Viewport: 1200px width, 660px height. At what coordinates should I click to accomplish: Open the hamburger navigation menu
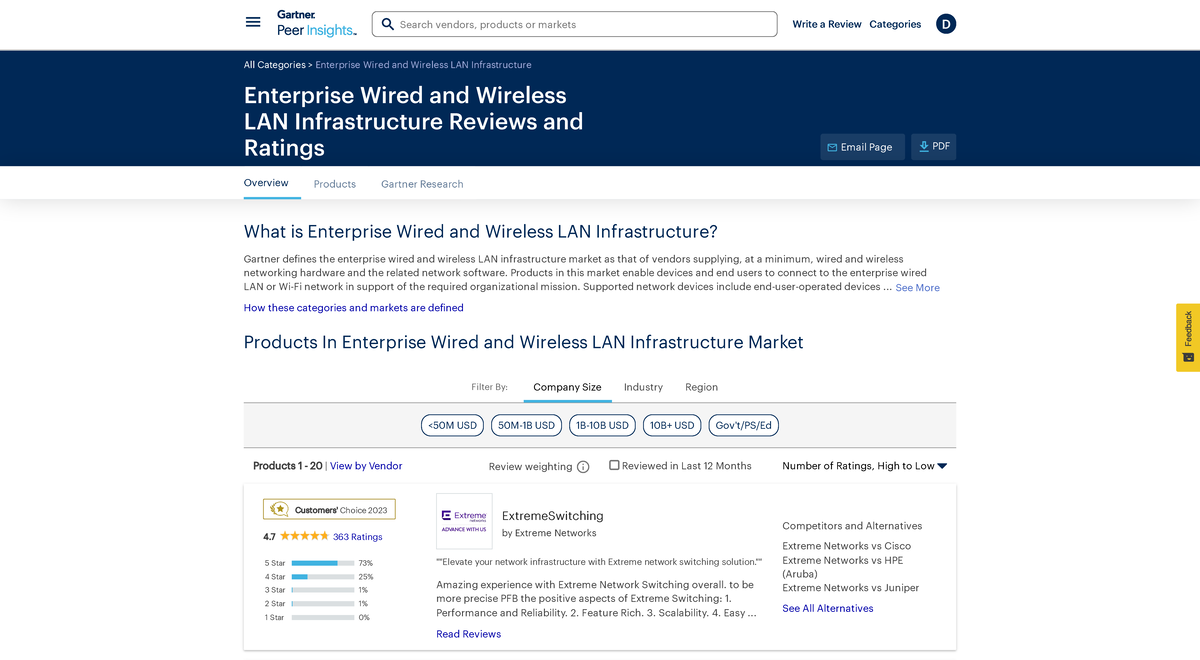[x=252, y=22]
